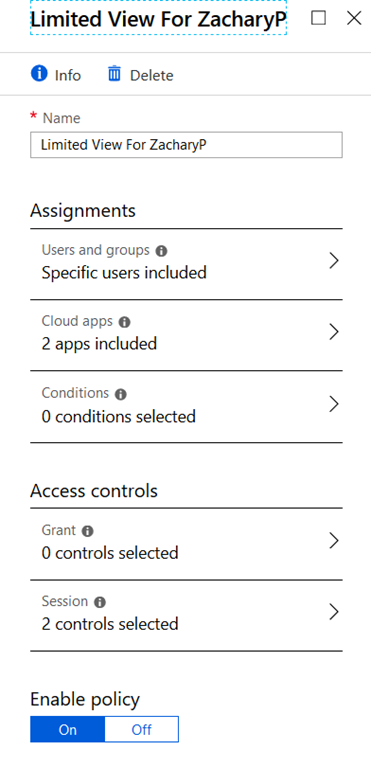Expand Grant controls chevron arrow

(334, 541)
